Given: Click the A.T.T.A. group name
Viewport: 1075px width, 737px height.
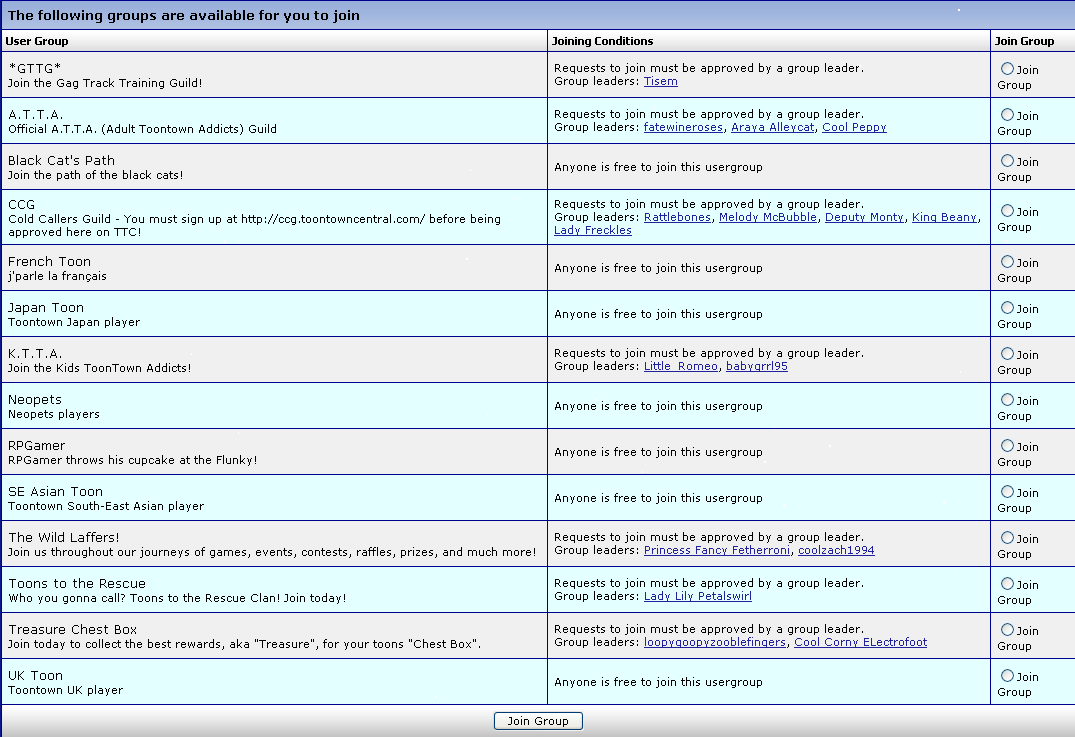Looking at the screenshot, I should pyautogui.click(x=36, y=114).
